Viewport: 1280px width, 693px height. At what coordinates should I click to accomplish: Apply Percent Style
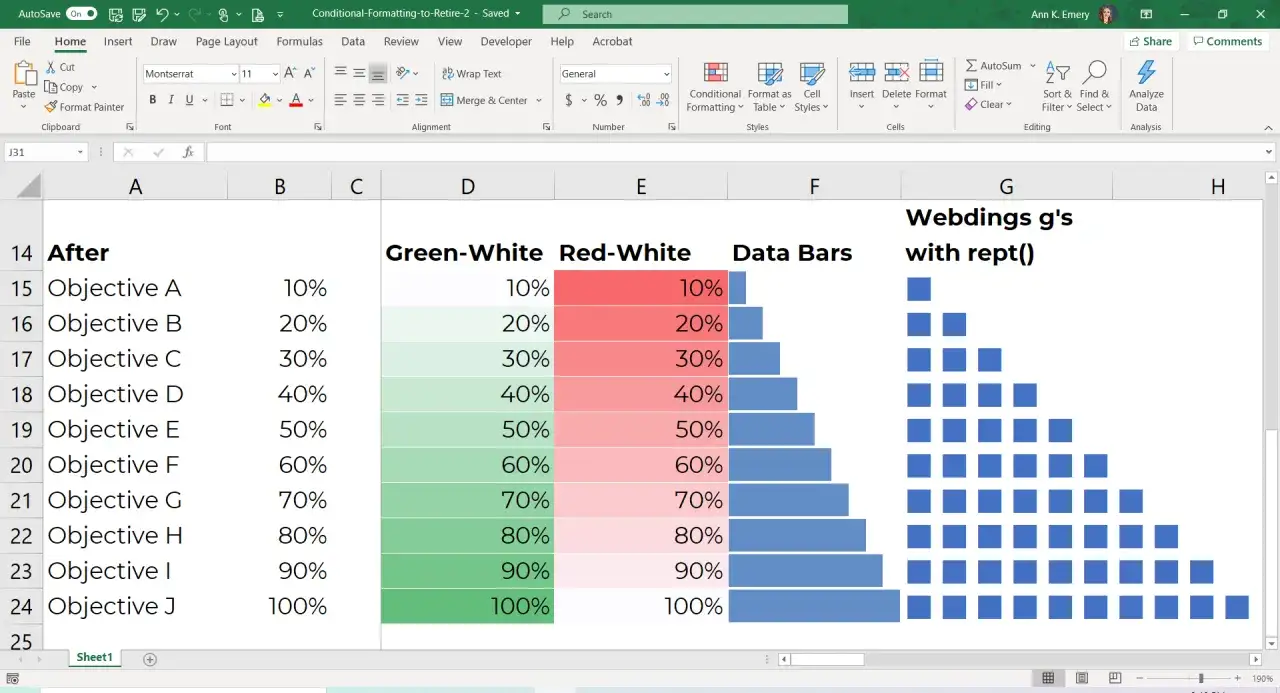(x=600, y=100)
